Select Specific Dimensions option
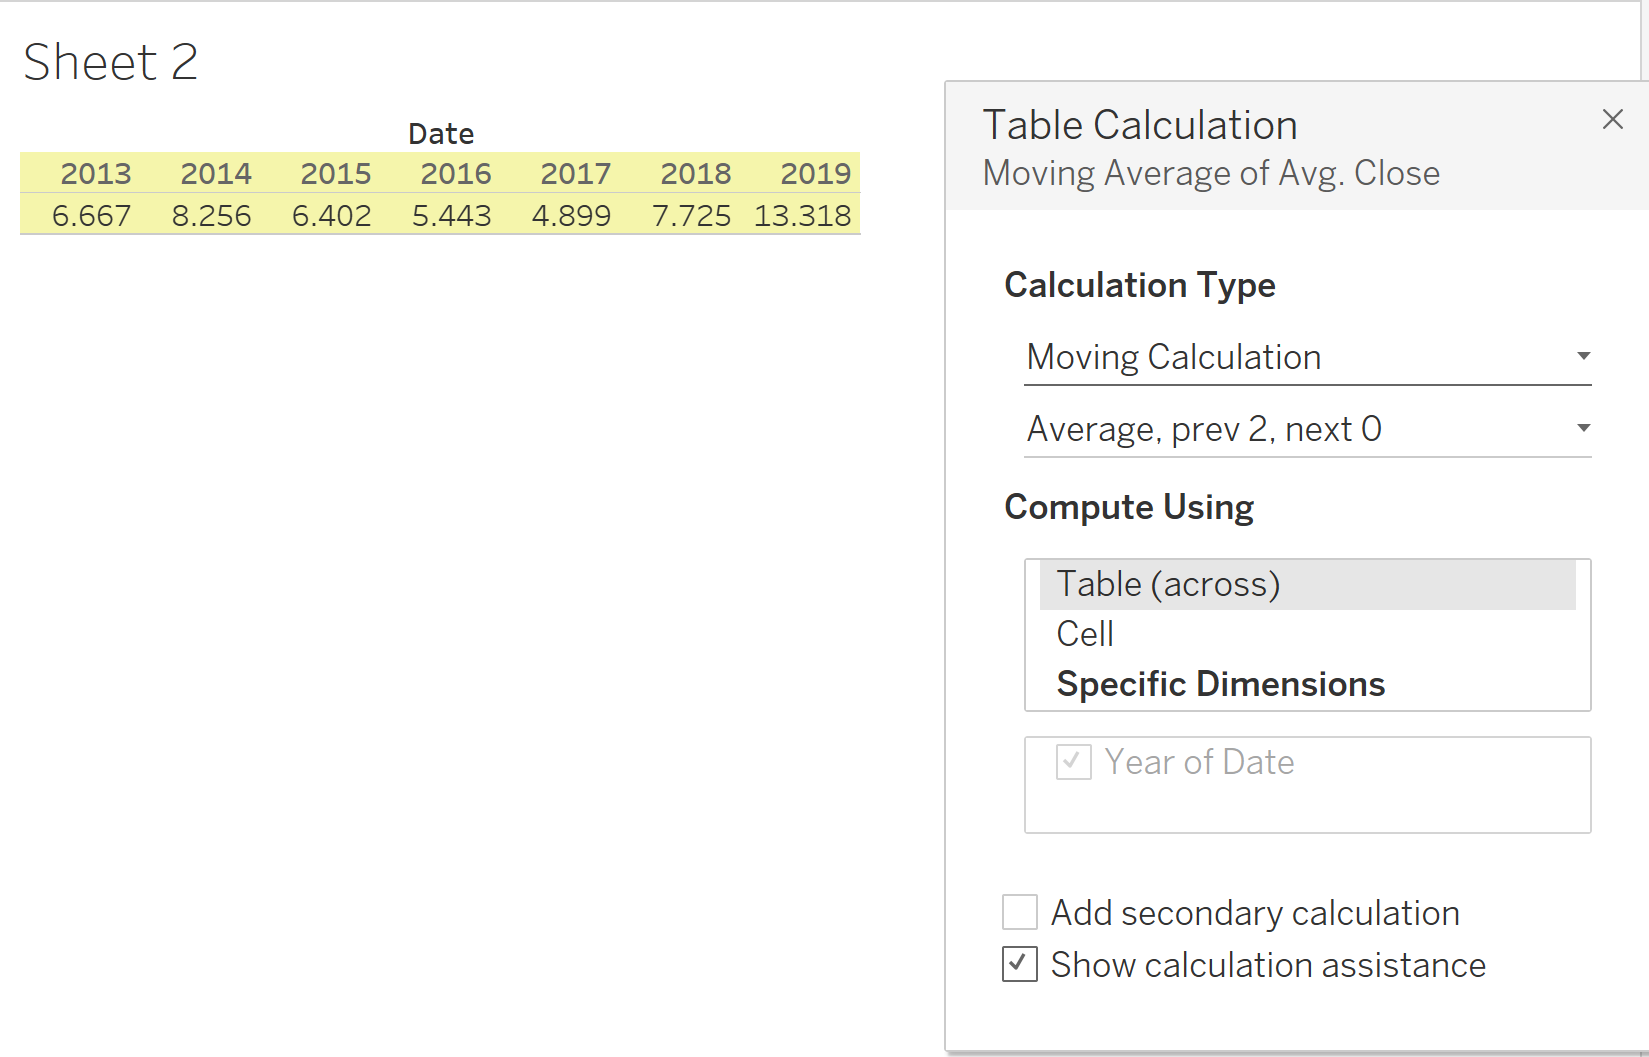Screen dimensions: 1649x1057 click(1220, 684)
